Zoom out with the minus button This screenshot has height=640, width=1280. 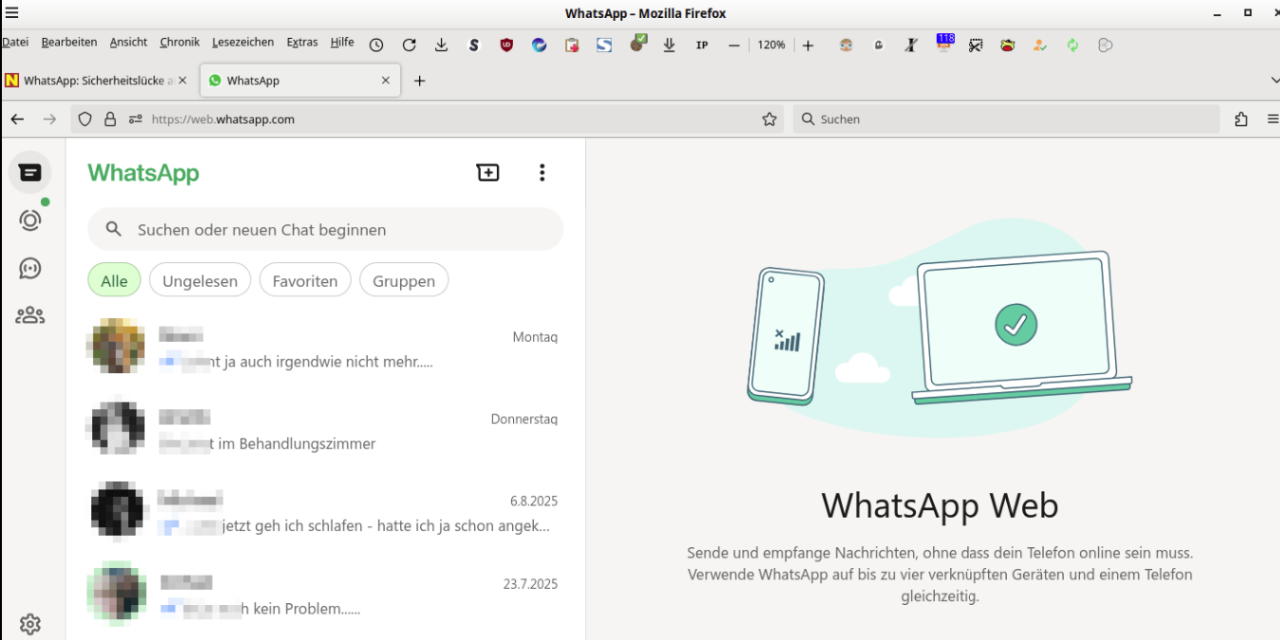[x=734, y=45]
